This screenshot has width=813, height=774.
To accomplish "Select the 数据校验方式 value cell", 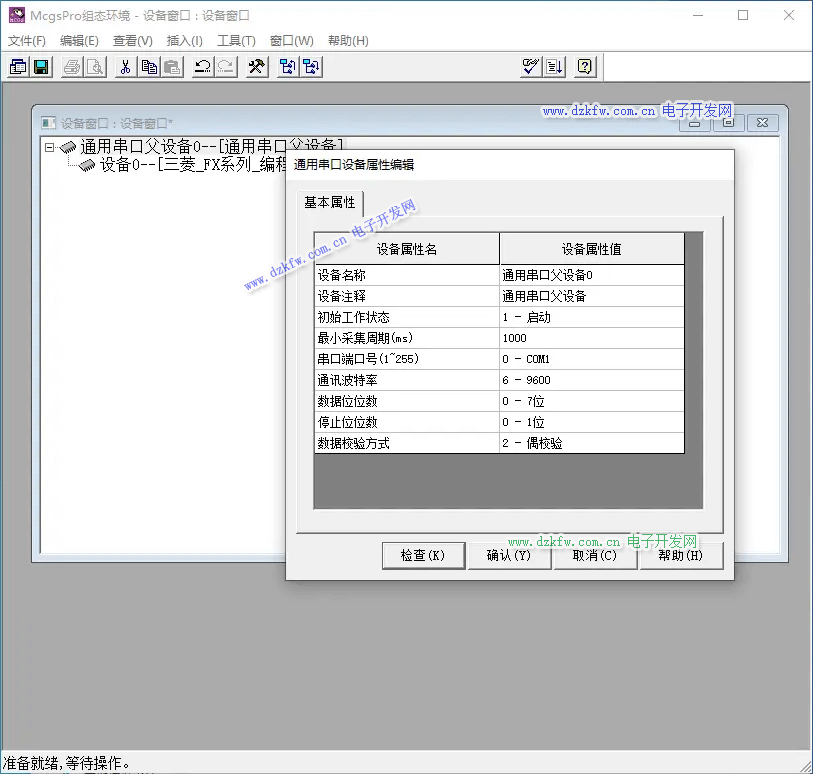I will tap(591, 443).
